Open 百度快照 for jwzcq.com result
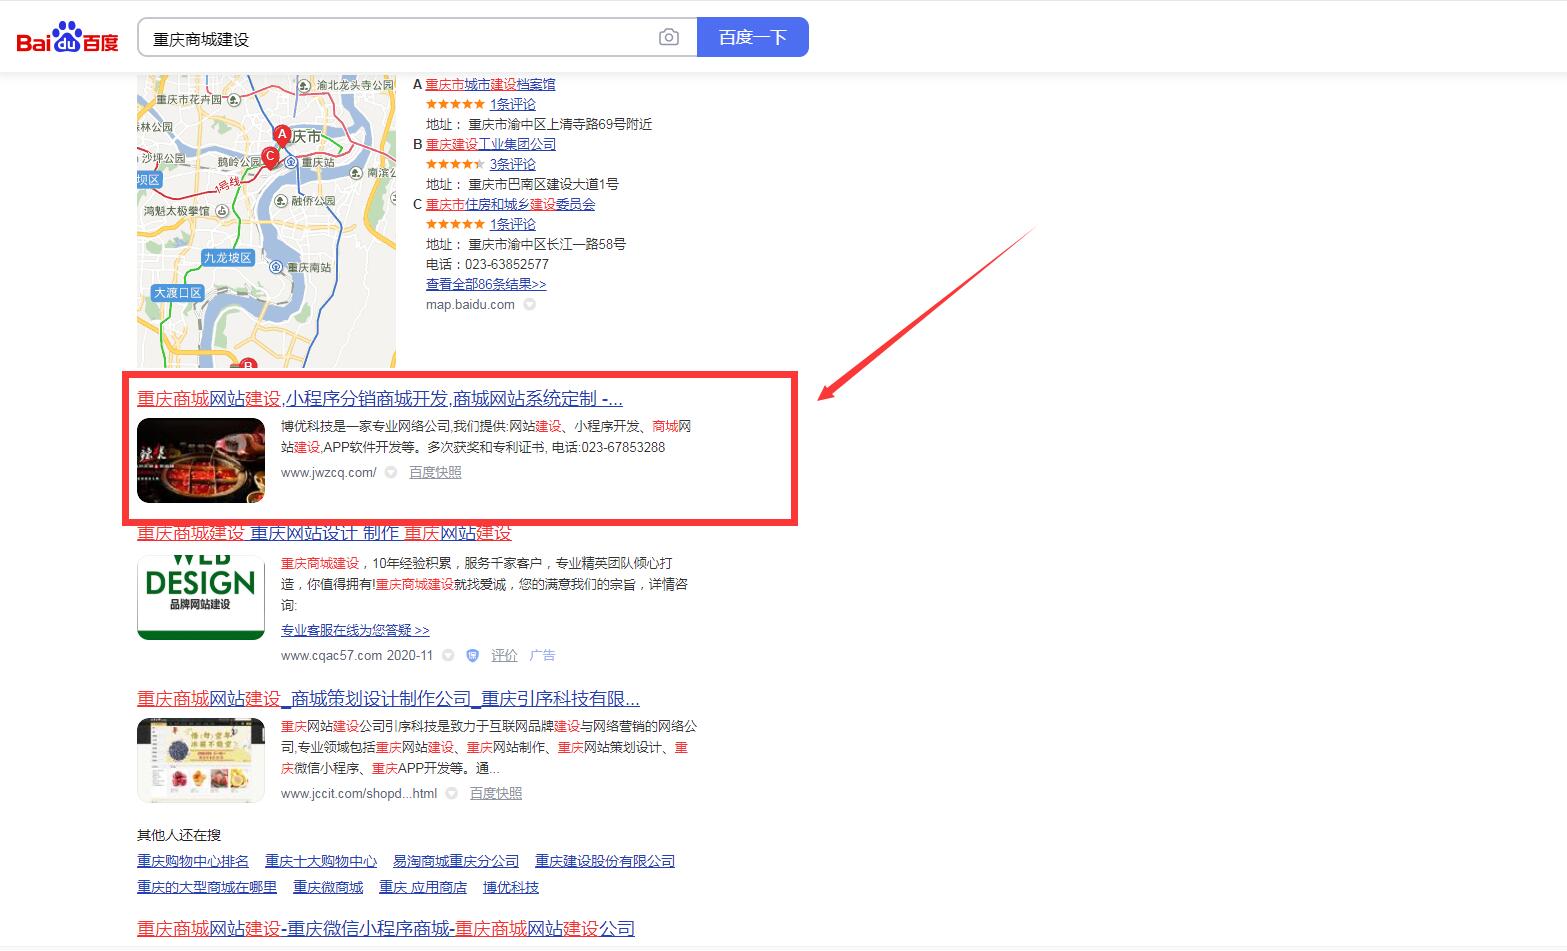 pos(435,473)
